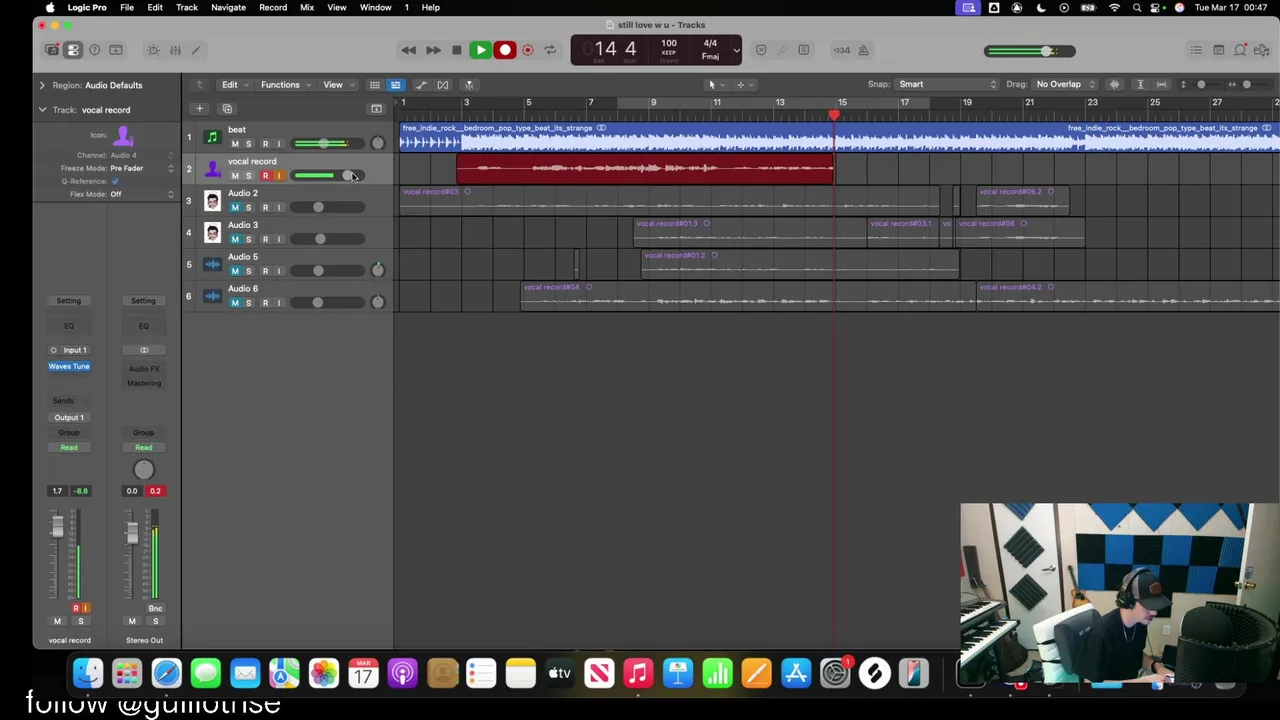Open the media Browsers icon

coord(1262,50)
